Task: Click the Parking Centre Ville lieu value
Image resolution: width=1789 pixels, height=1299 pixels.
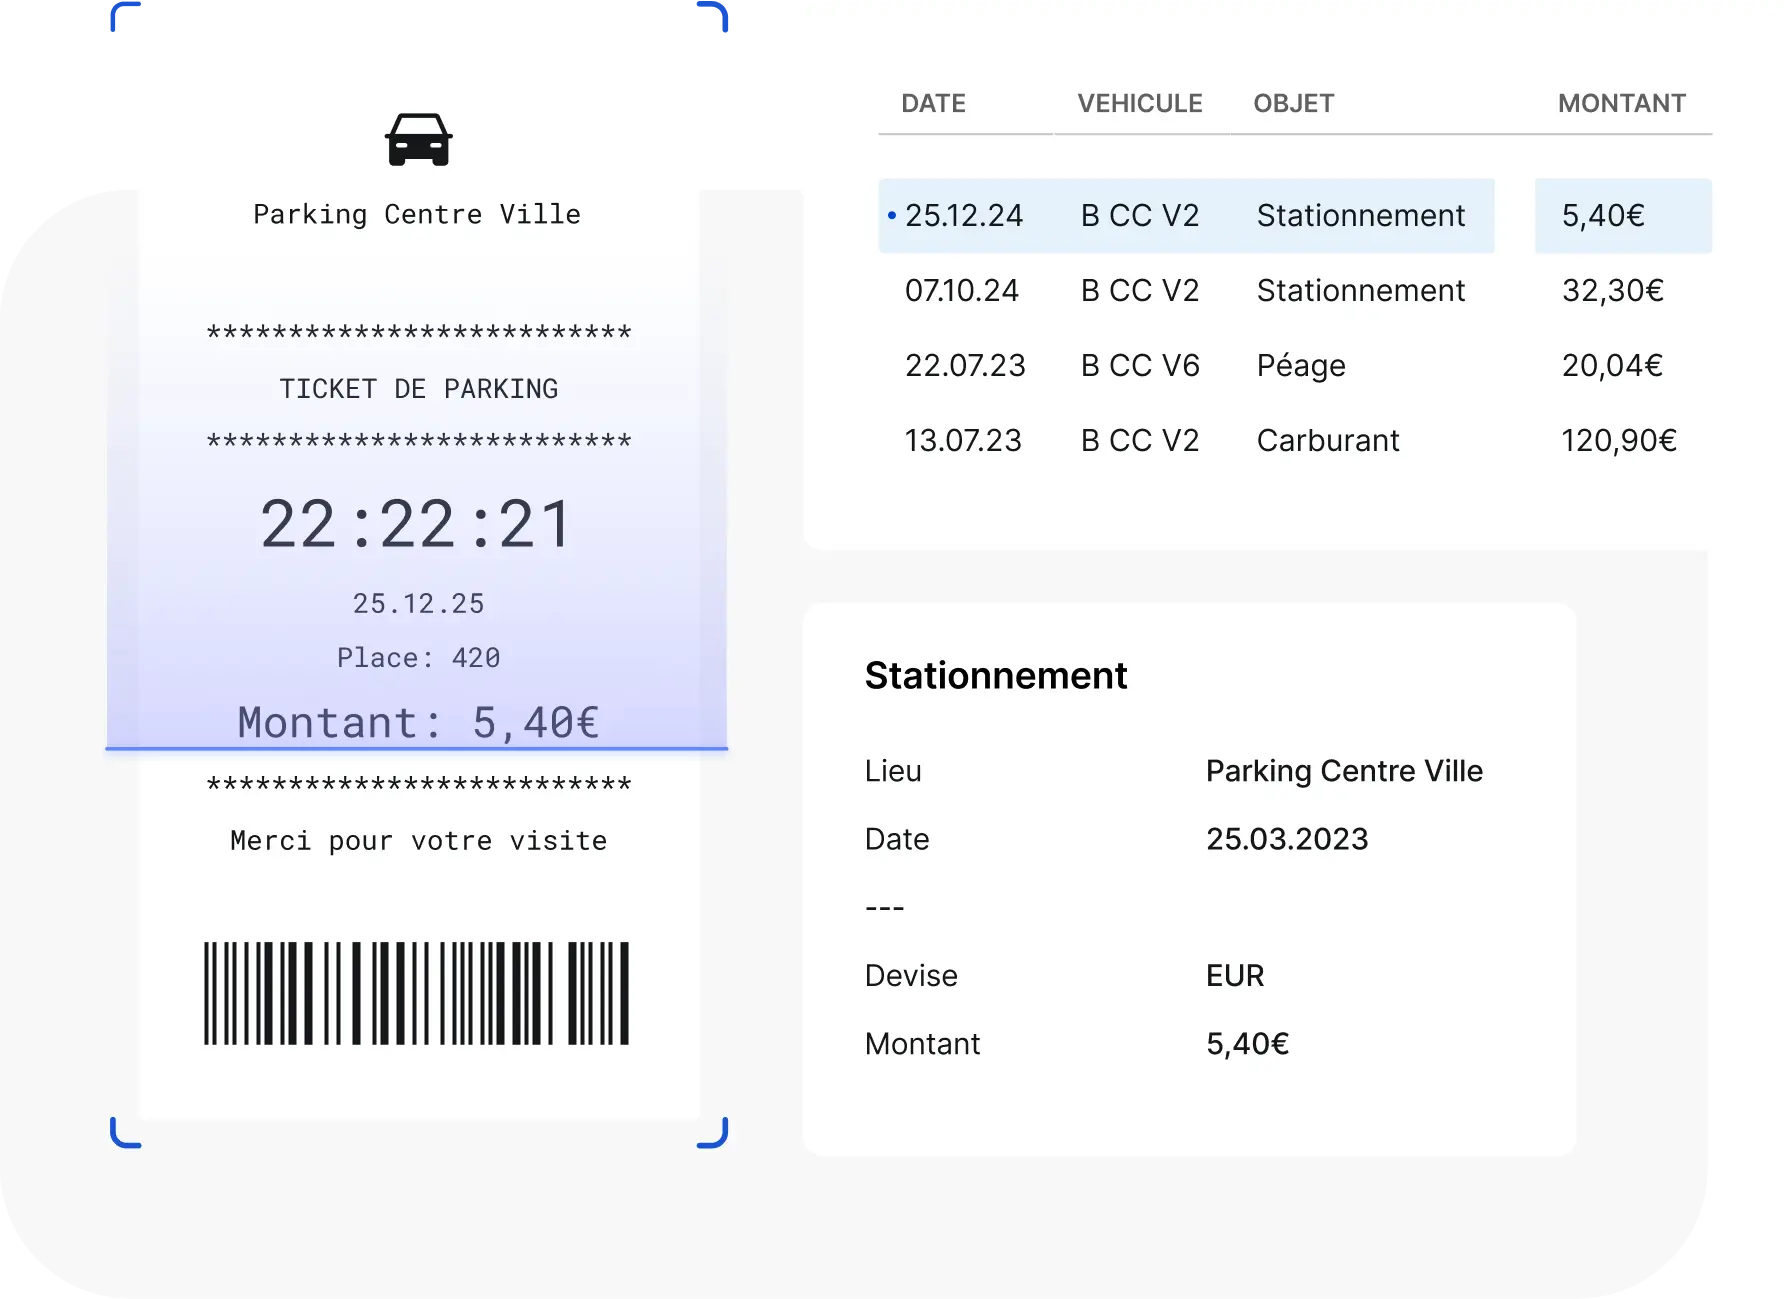Action: (x=1345, y=771)
